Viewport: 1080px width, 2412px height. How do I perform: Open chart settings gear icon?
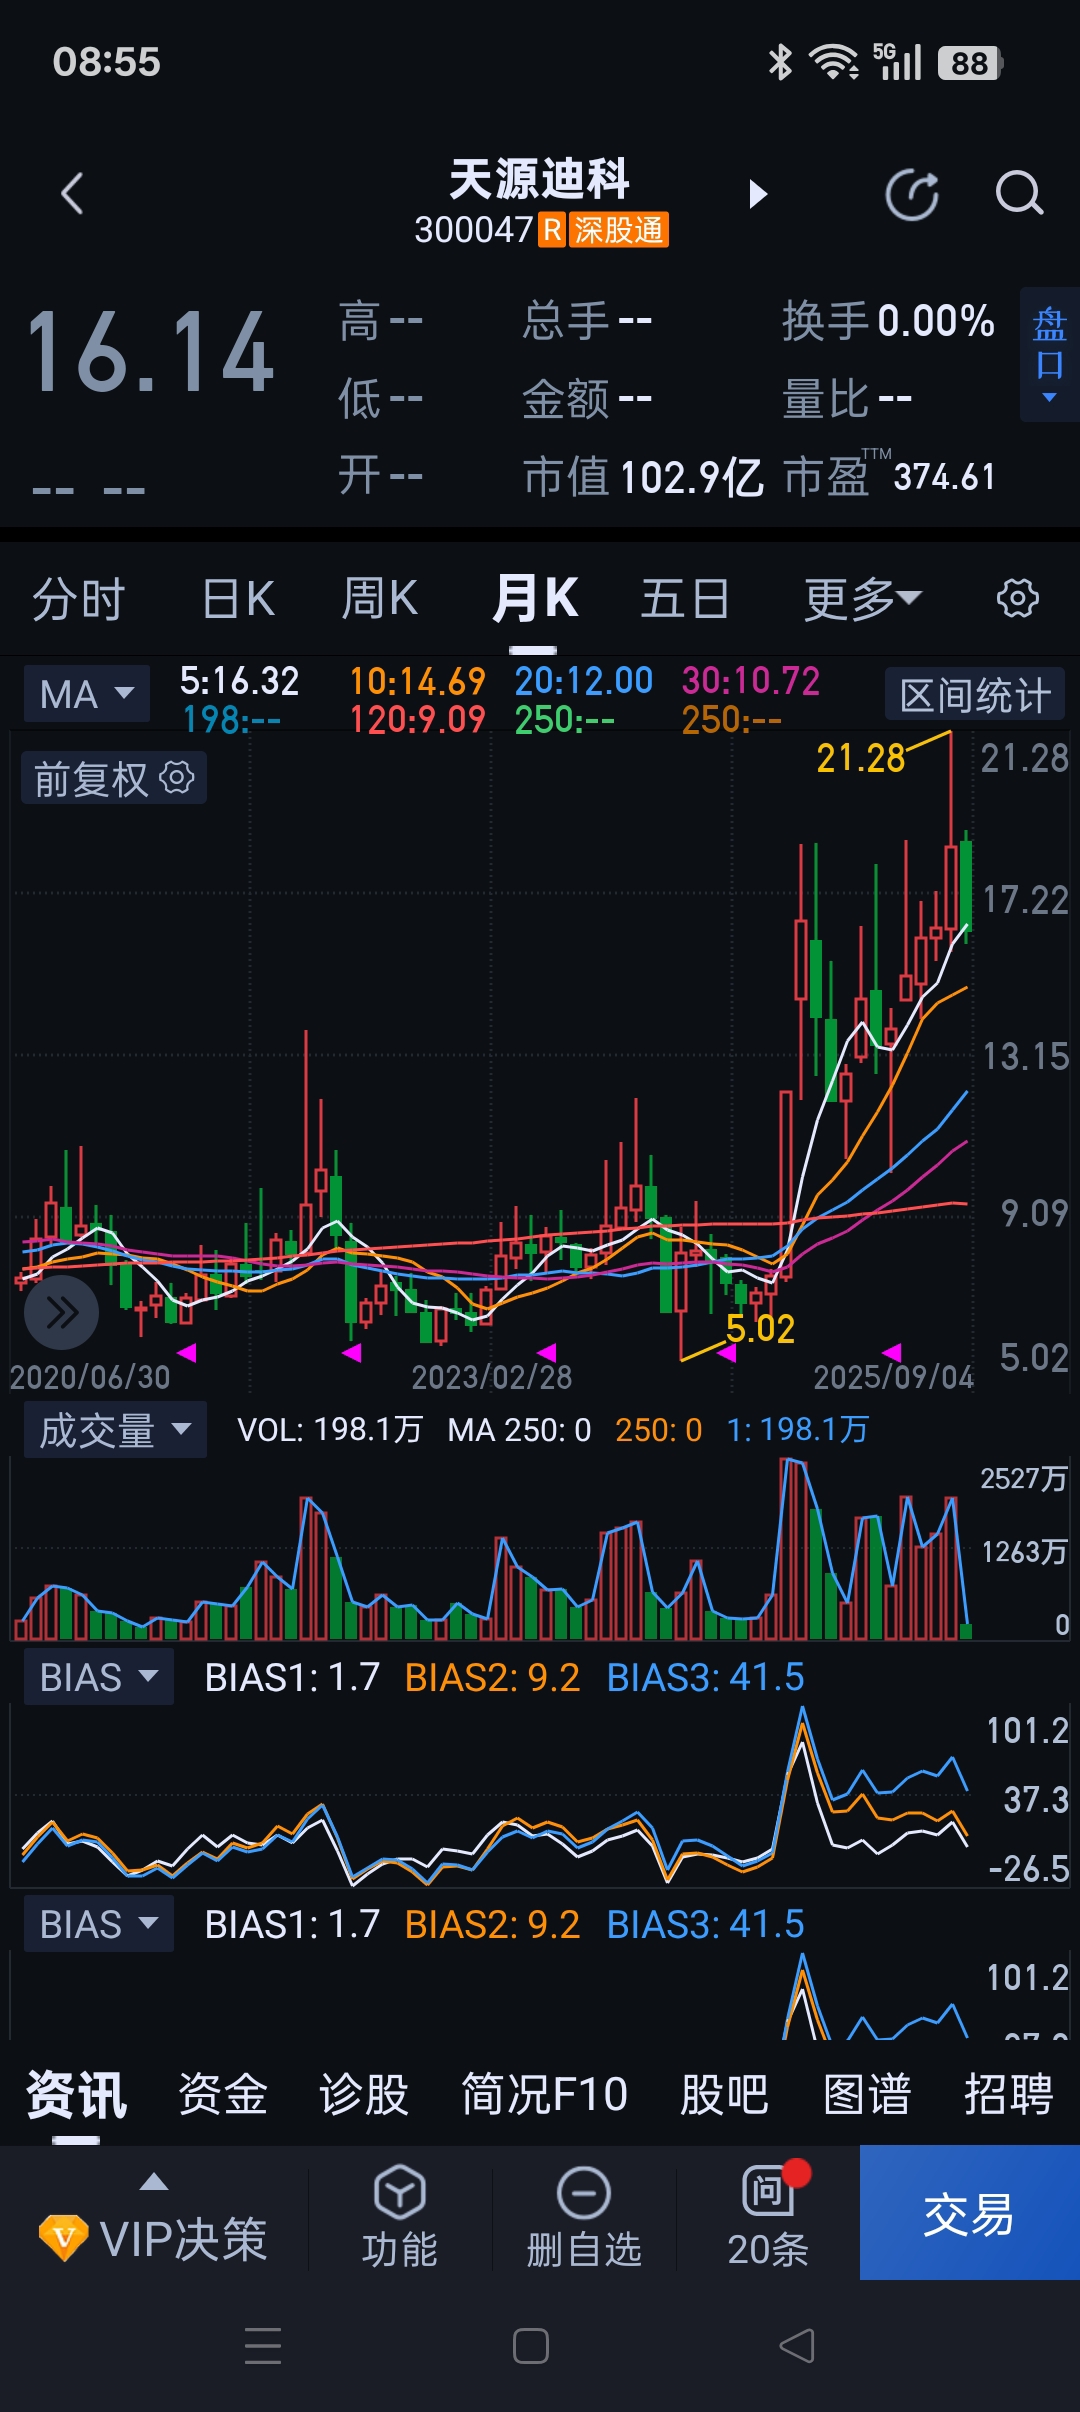tap(1018, 598)
